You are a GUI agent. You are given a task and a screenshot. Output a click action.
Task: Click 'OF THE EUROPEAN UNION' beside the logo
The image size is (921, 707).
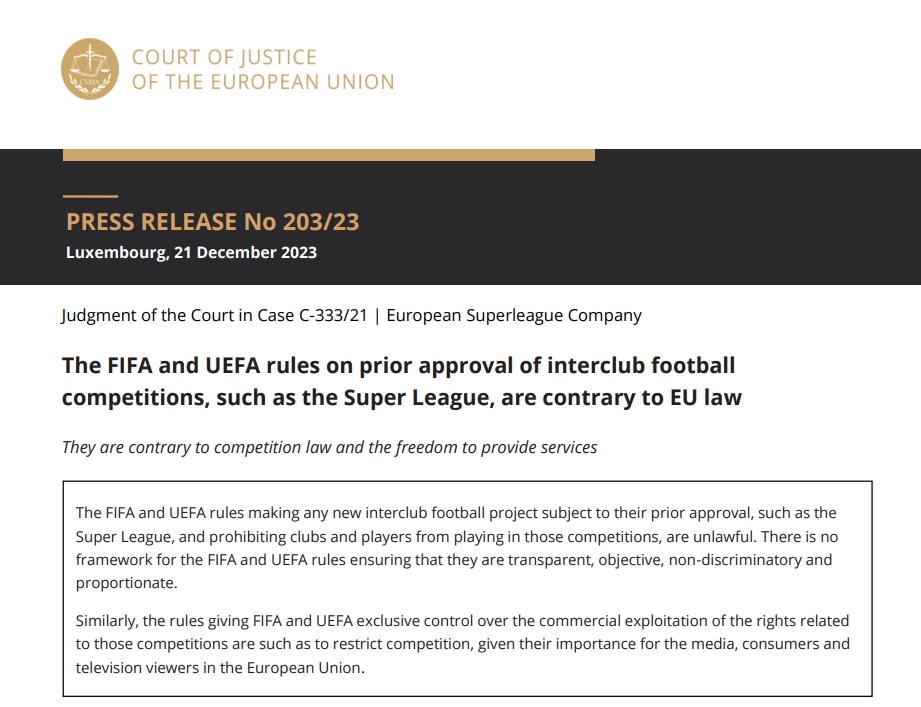click(x=263, y=82)
